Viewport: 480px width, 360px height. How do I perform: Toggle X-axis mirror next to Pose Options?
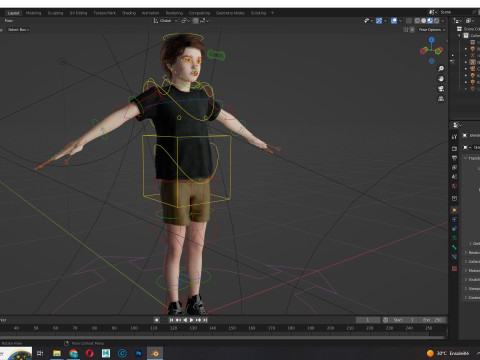click(412, 30)
